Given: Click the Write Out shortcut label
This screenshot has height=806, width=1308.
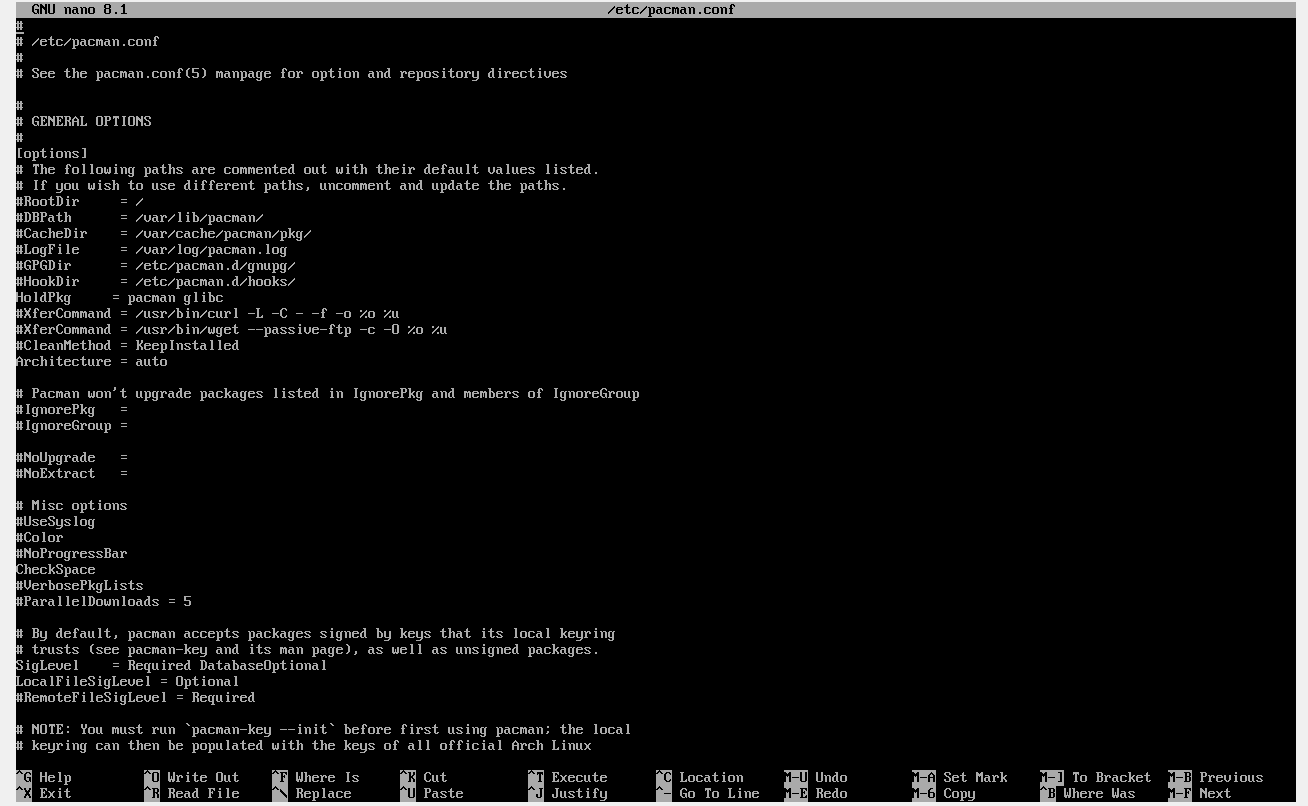Looking at the screenshot, I should click(202, 777).
